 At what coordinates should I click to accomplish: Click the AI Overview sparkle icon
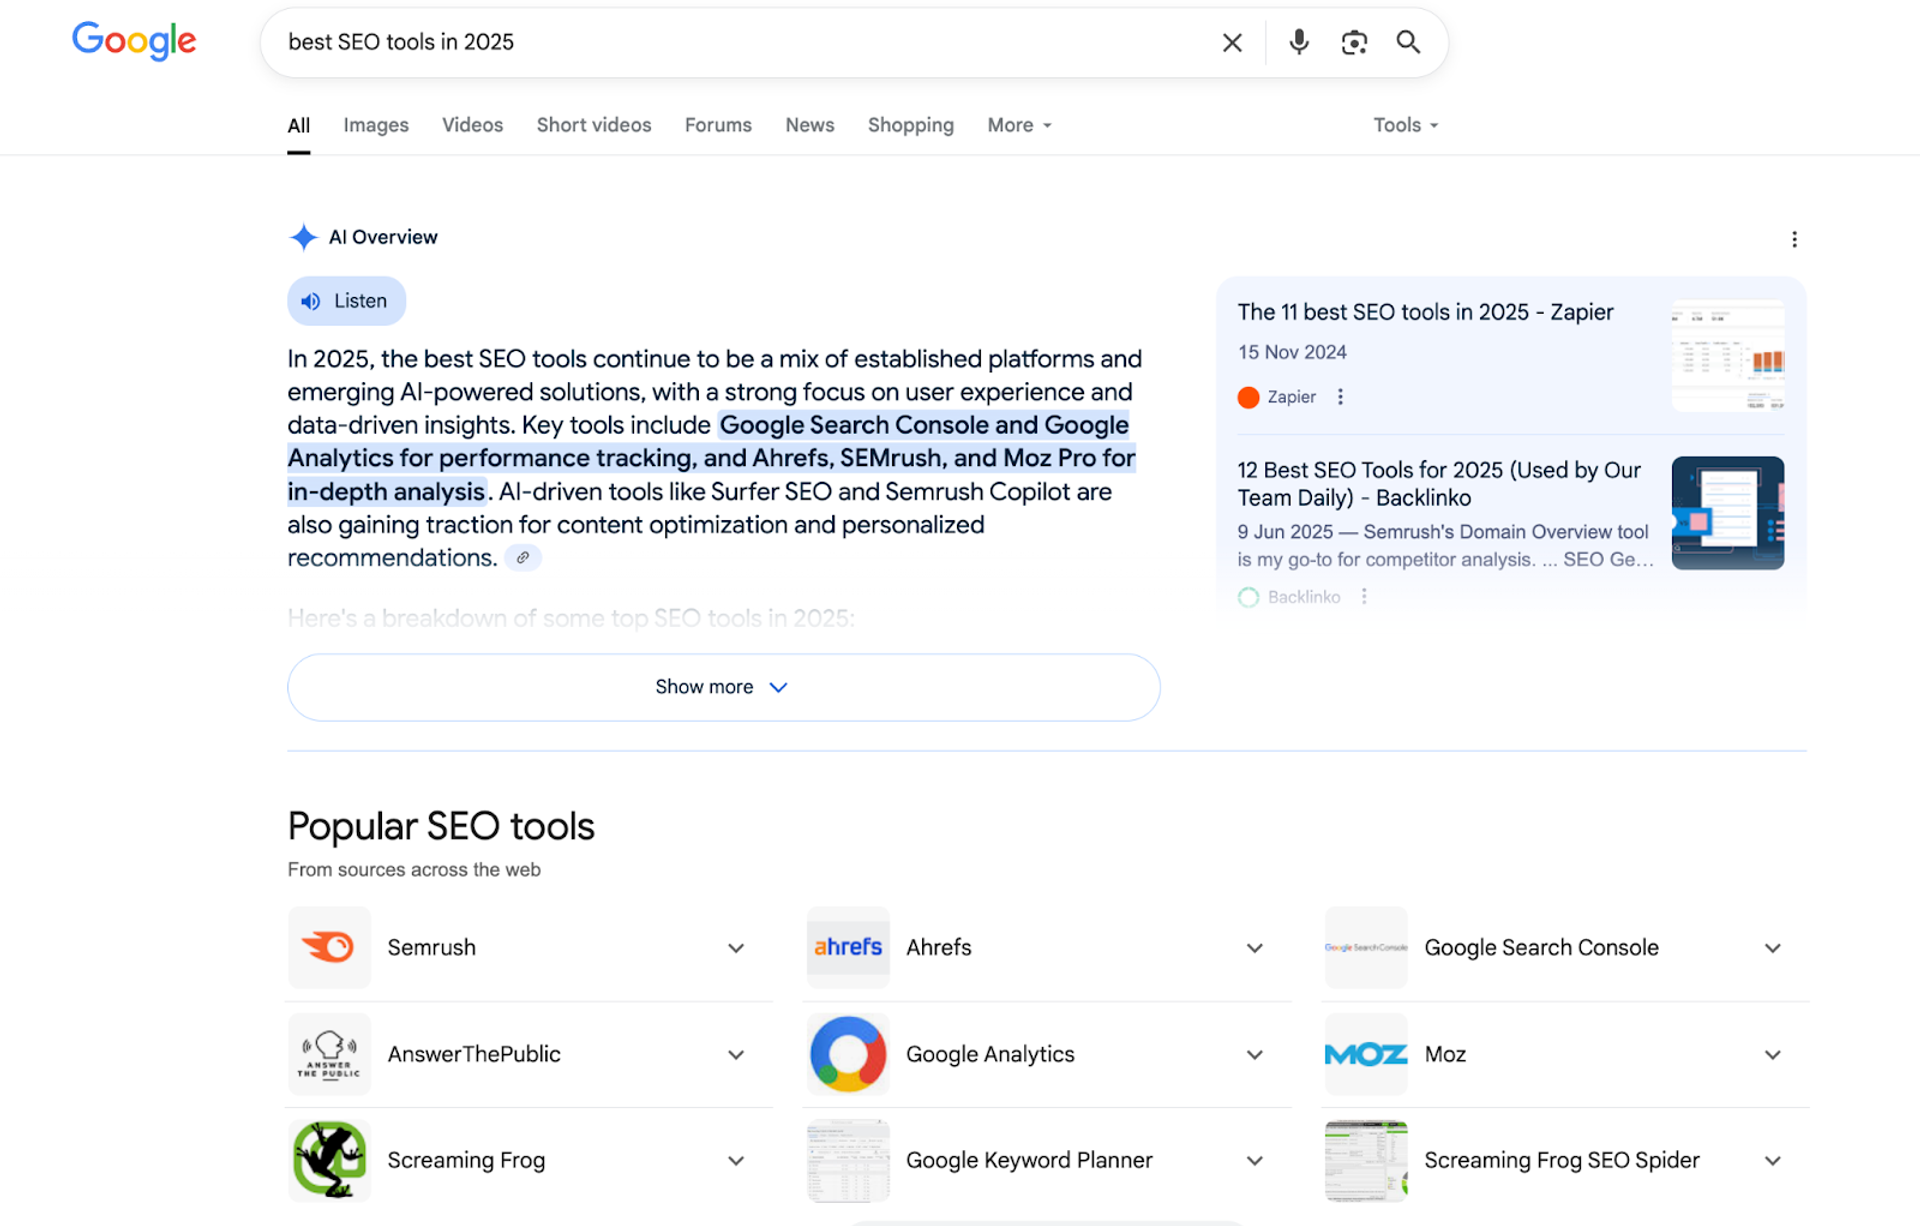[303, 237]
